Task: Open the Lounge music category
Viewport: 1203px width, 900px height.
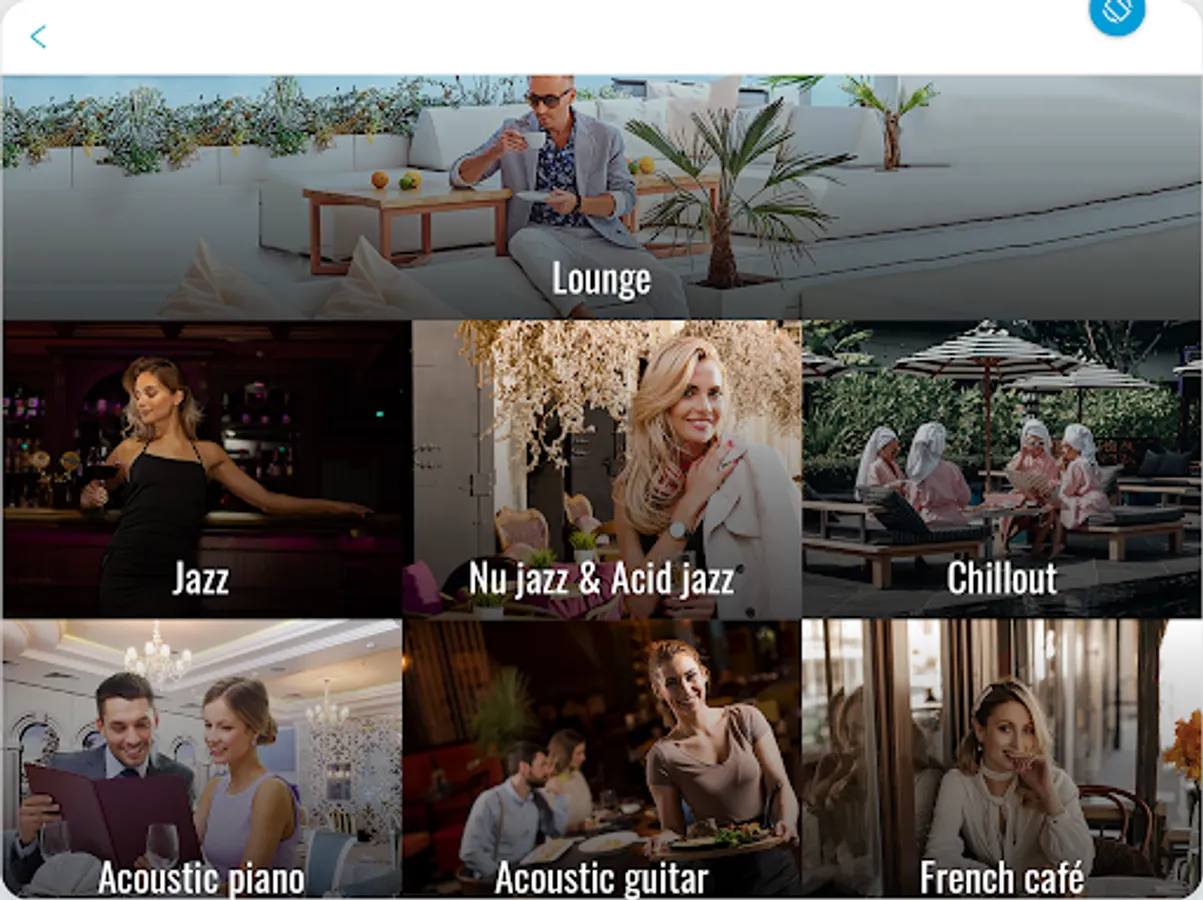Action: pos(601,280)
